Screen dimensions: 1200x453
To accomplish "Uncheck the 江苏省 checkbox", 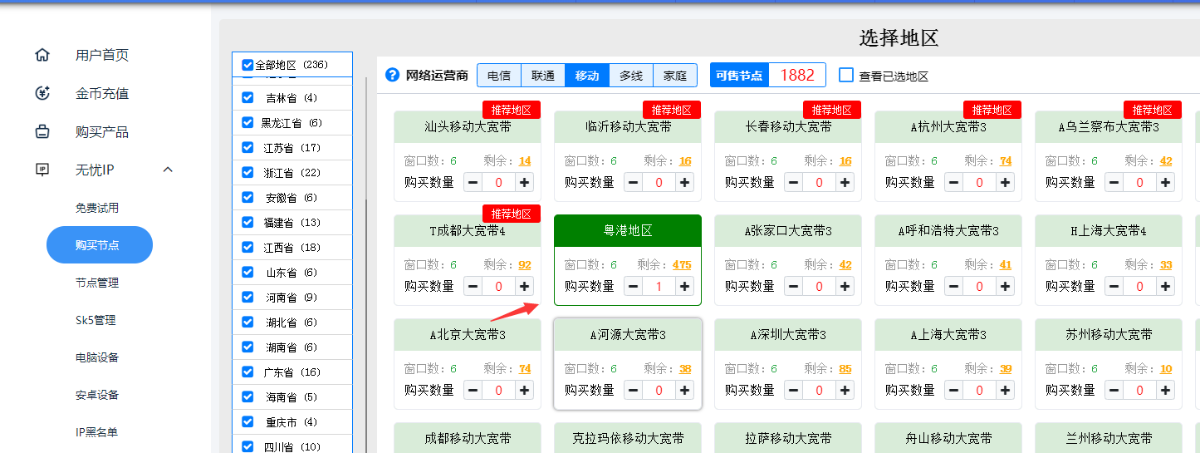I will click(x=247, y=148).
